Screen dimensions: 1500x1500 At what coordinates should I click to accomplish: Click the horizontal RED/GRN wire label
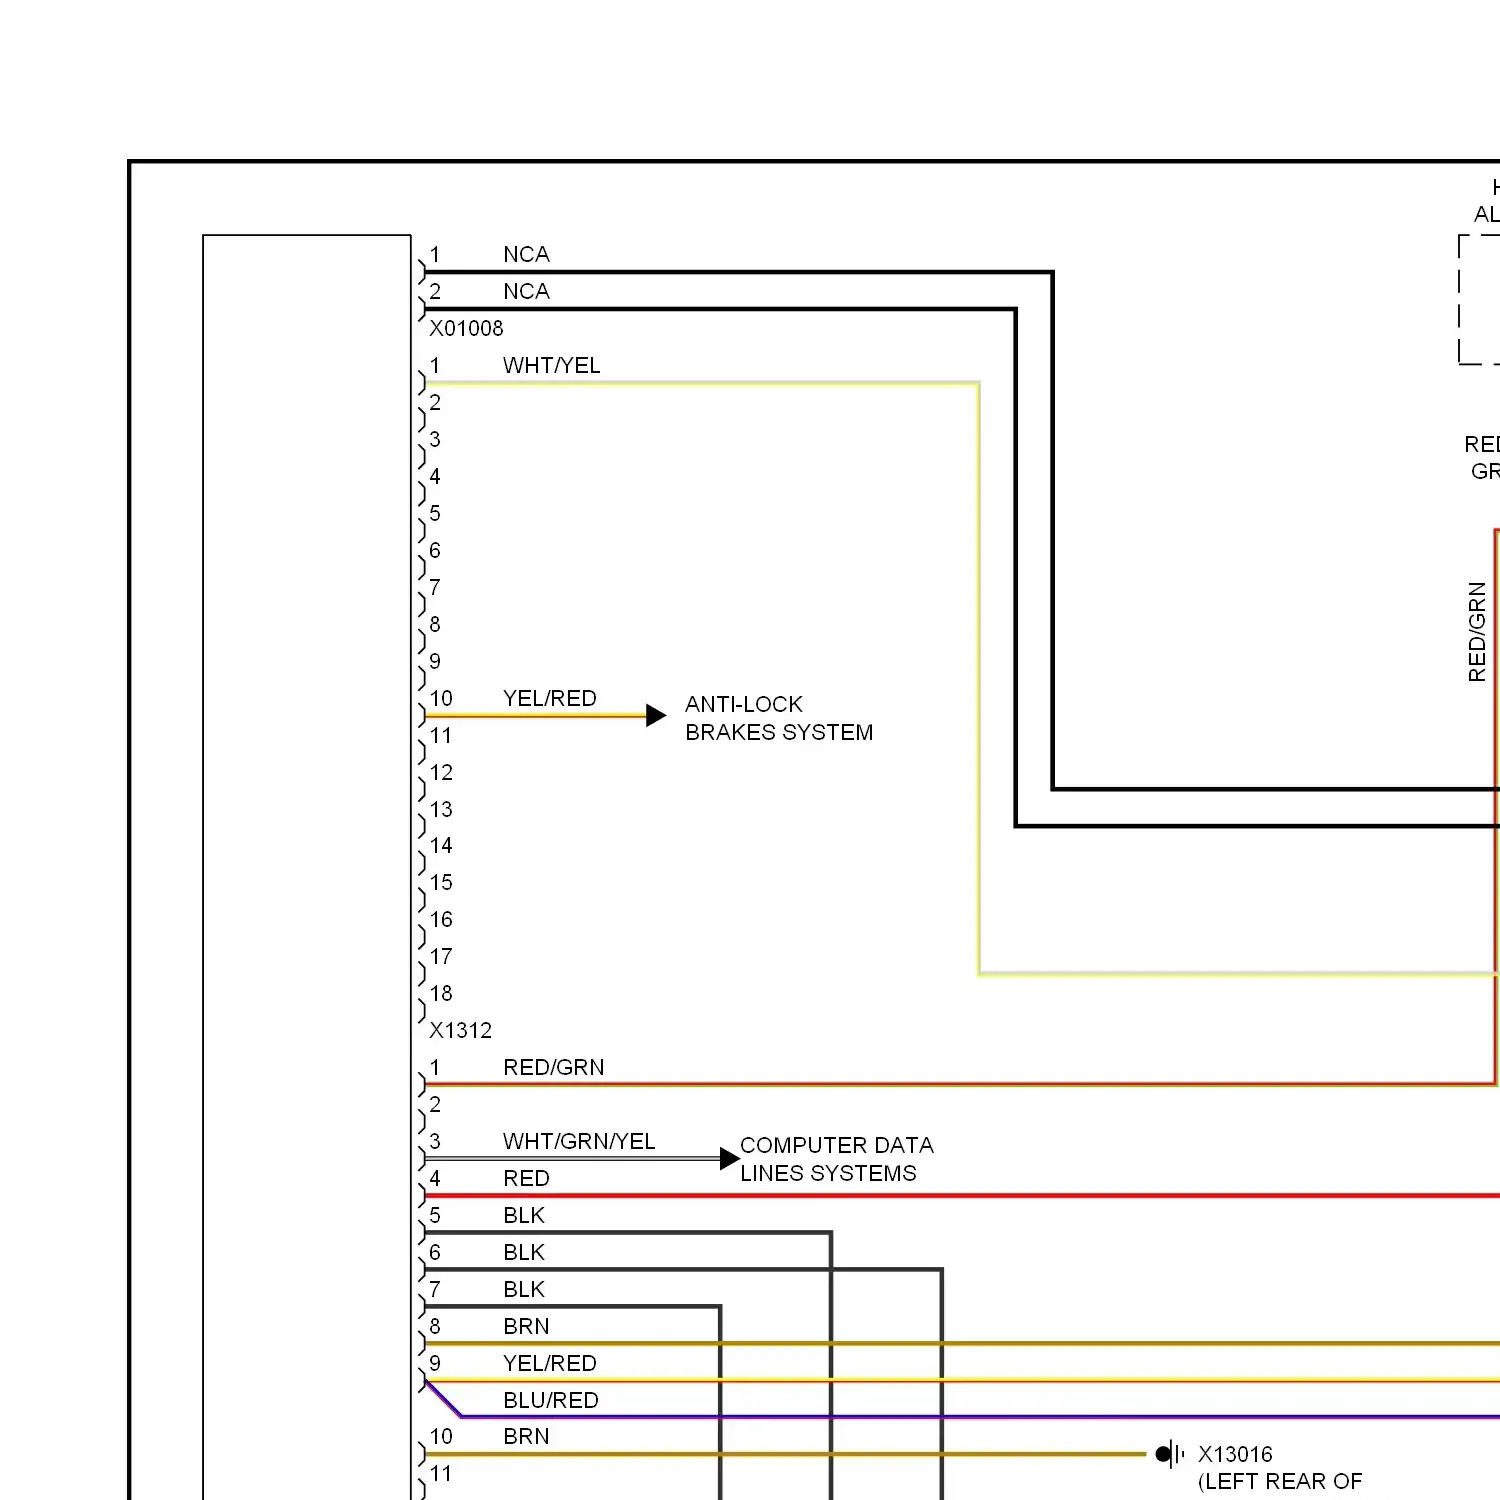[554, 1067]
